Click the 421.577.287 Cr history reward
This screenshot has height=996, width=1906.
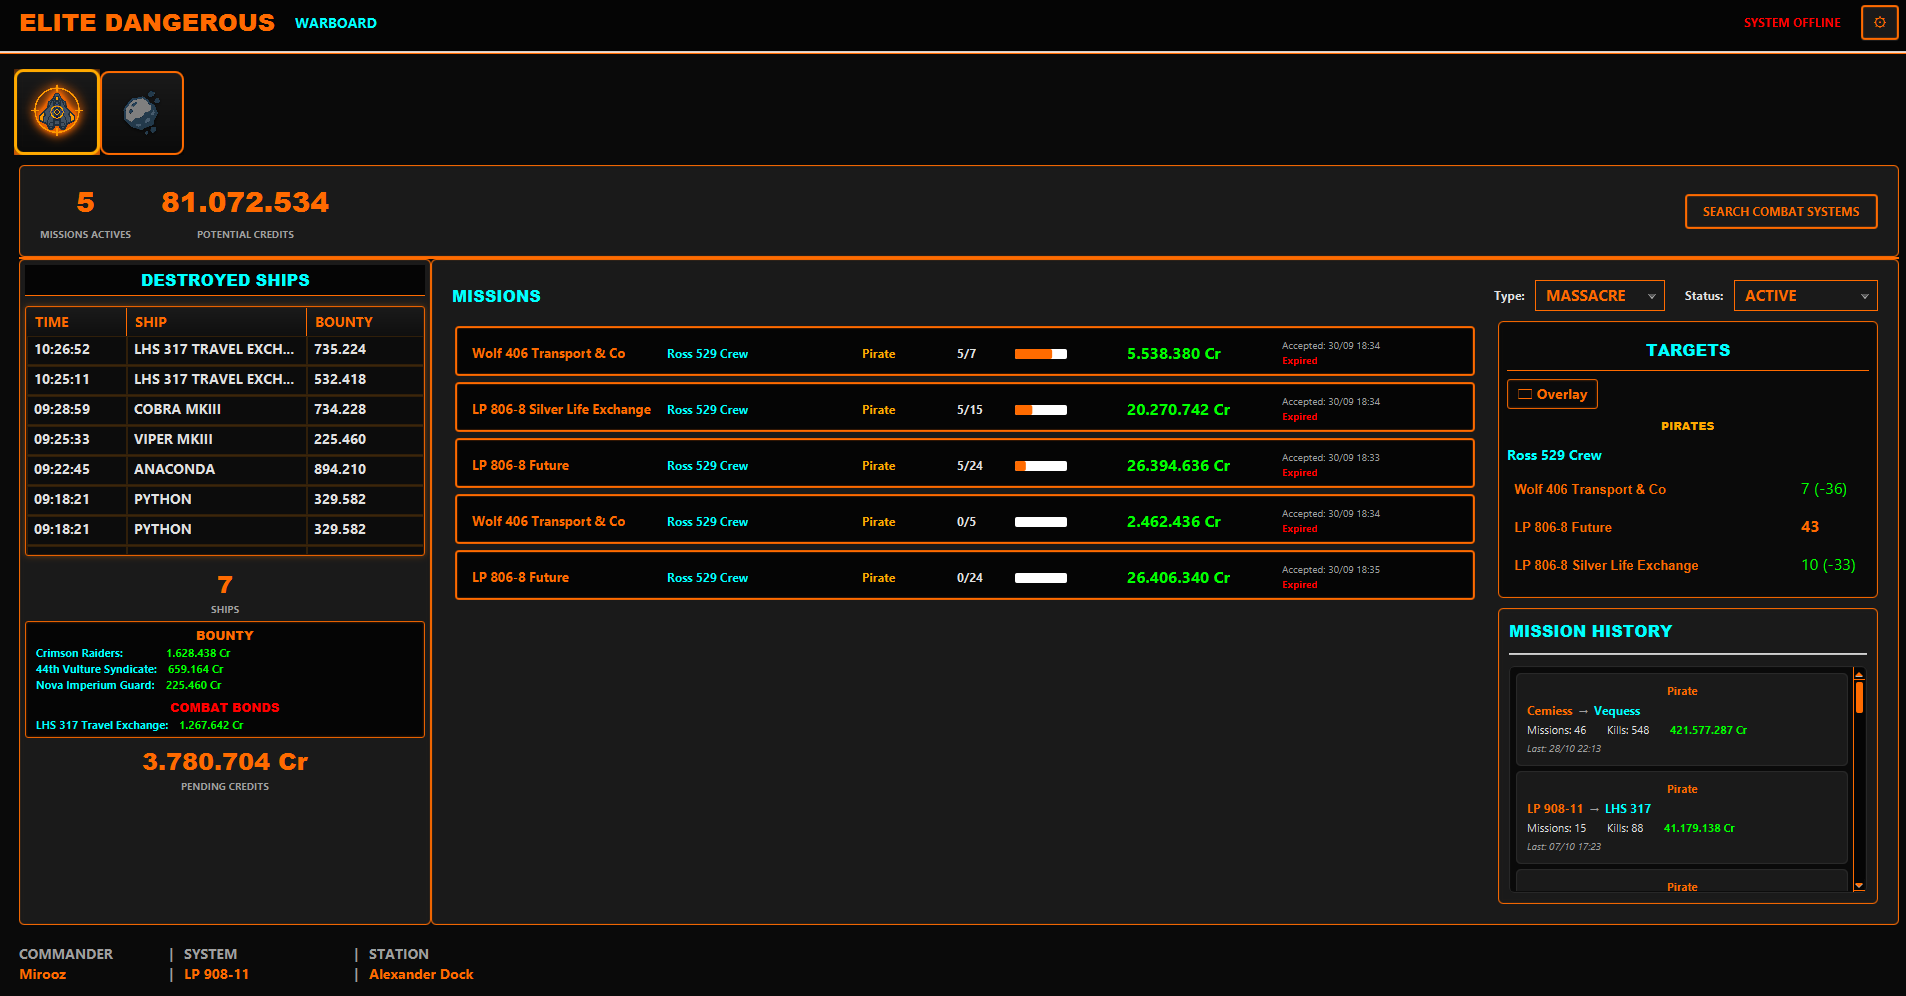coord(1708,730)
